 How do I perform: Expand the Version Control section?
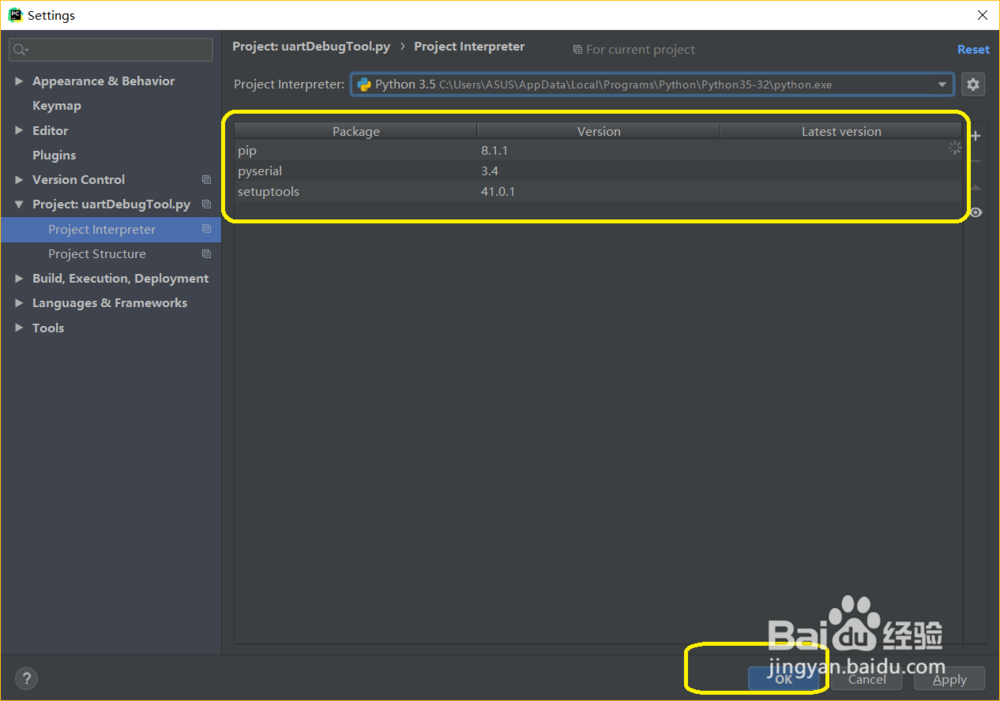coord(18,180)
